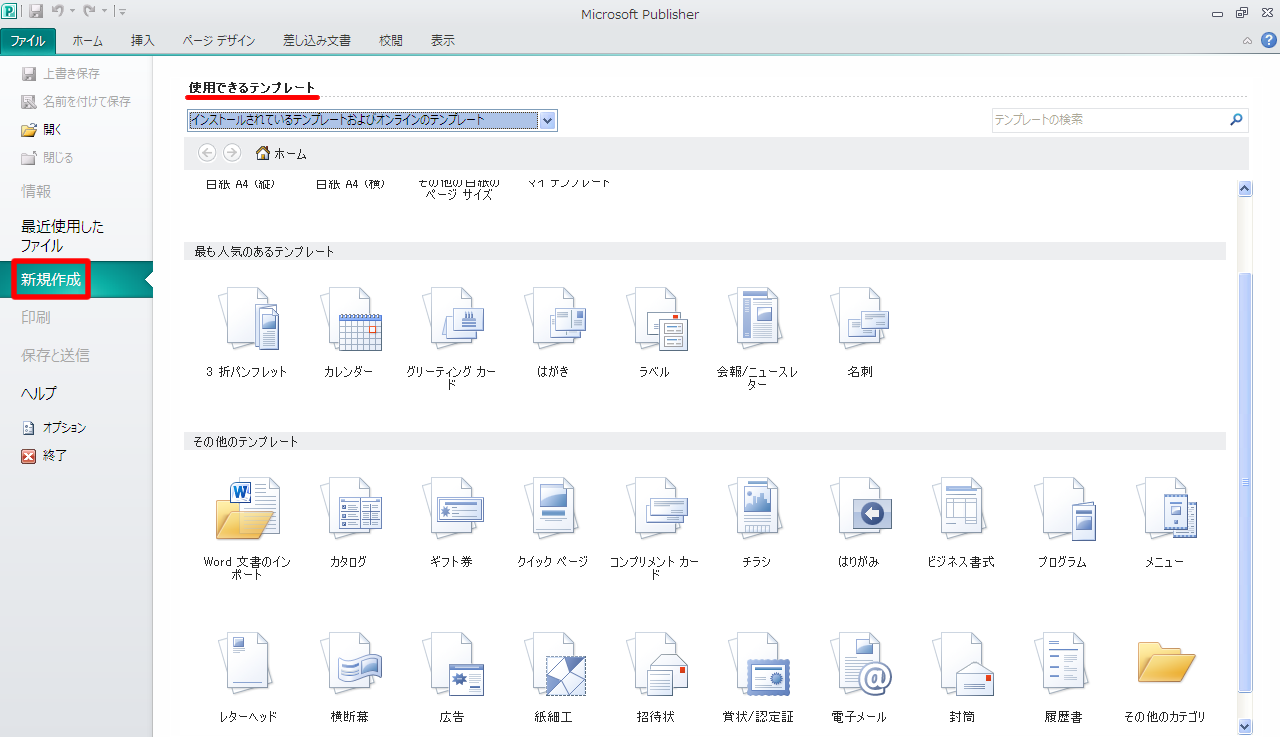This screenshot has width=1280, height=737.
Task: Open the 賞状/認定証 certificate template
Action: (757, 665)
